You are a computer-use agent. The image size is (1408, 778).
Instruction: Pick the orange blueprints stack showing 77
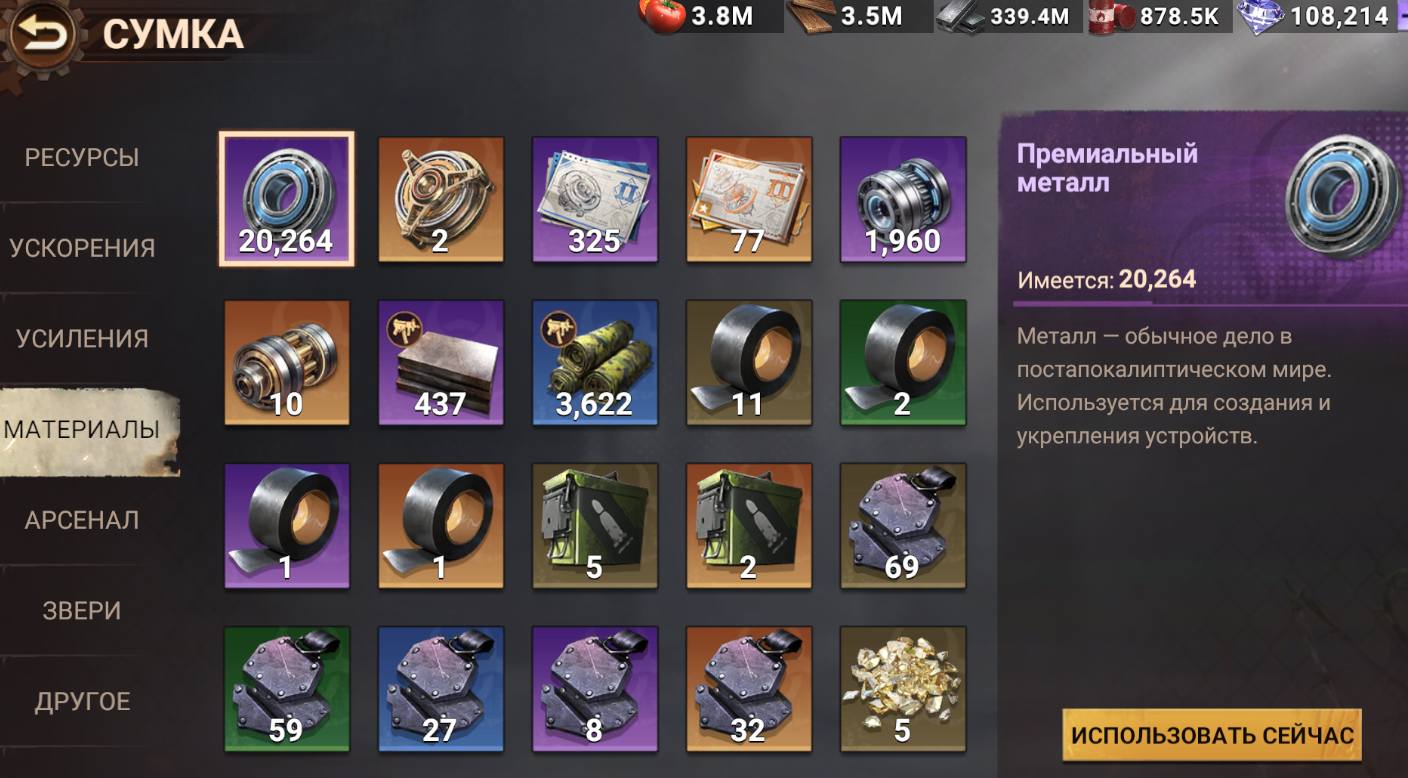tap(748, 199)
